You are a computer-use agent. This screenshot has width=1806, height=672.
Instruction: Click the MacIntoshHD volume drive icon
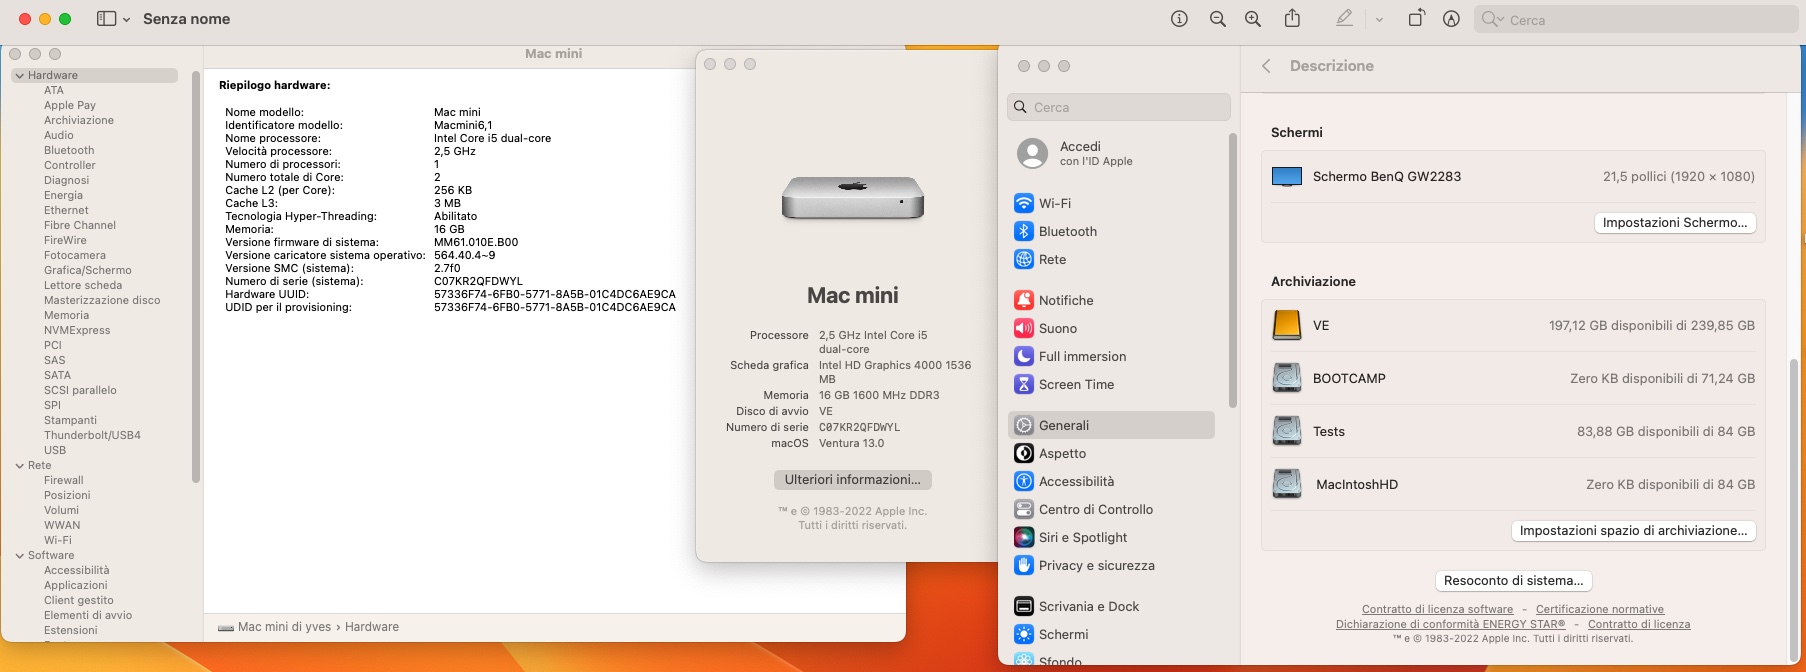1287,484
